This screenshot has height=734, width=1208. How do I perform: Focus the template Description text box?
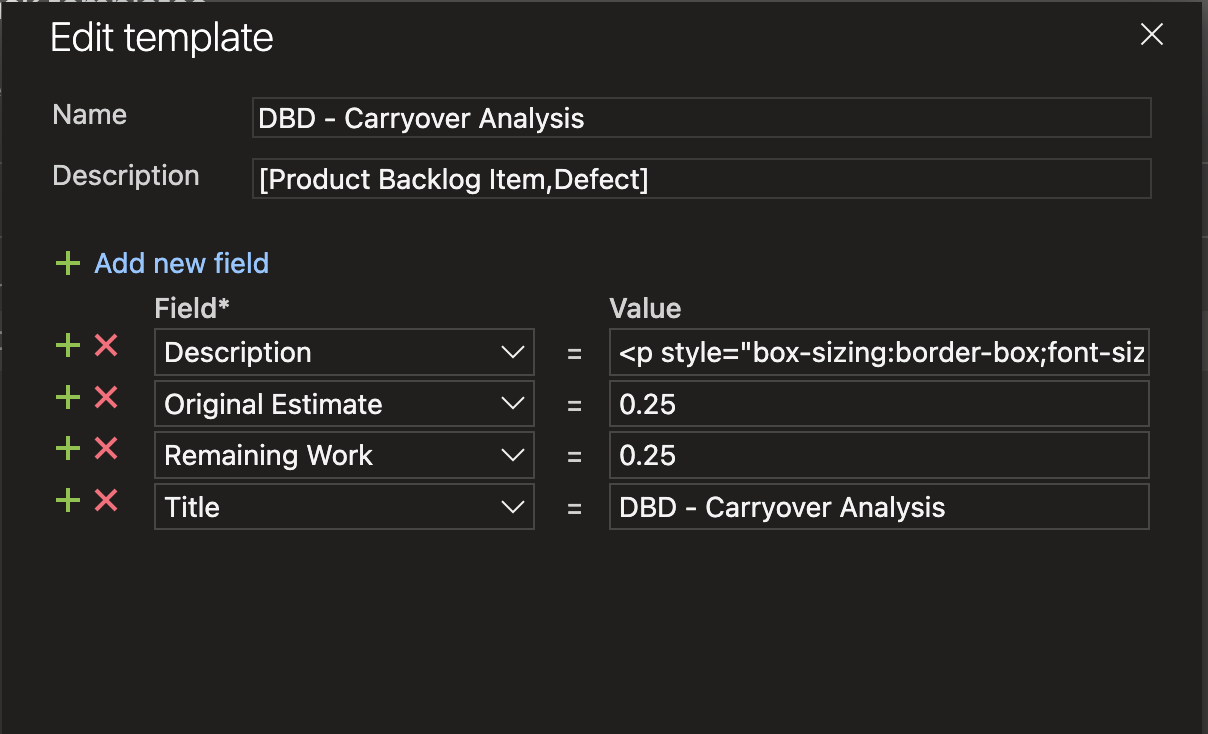click(x=701, y=179)
